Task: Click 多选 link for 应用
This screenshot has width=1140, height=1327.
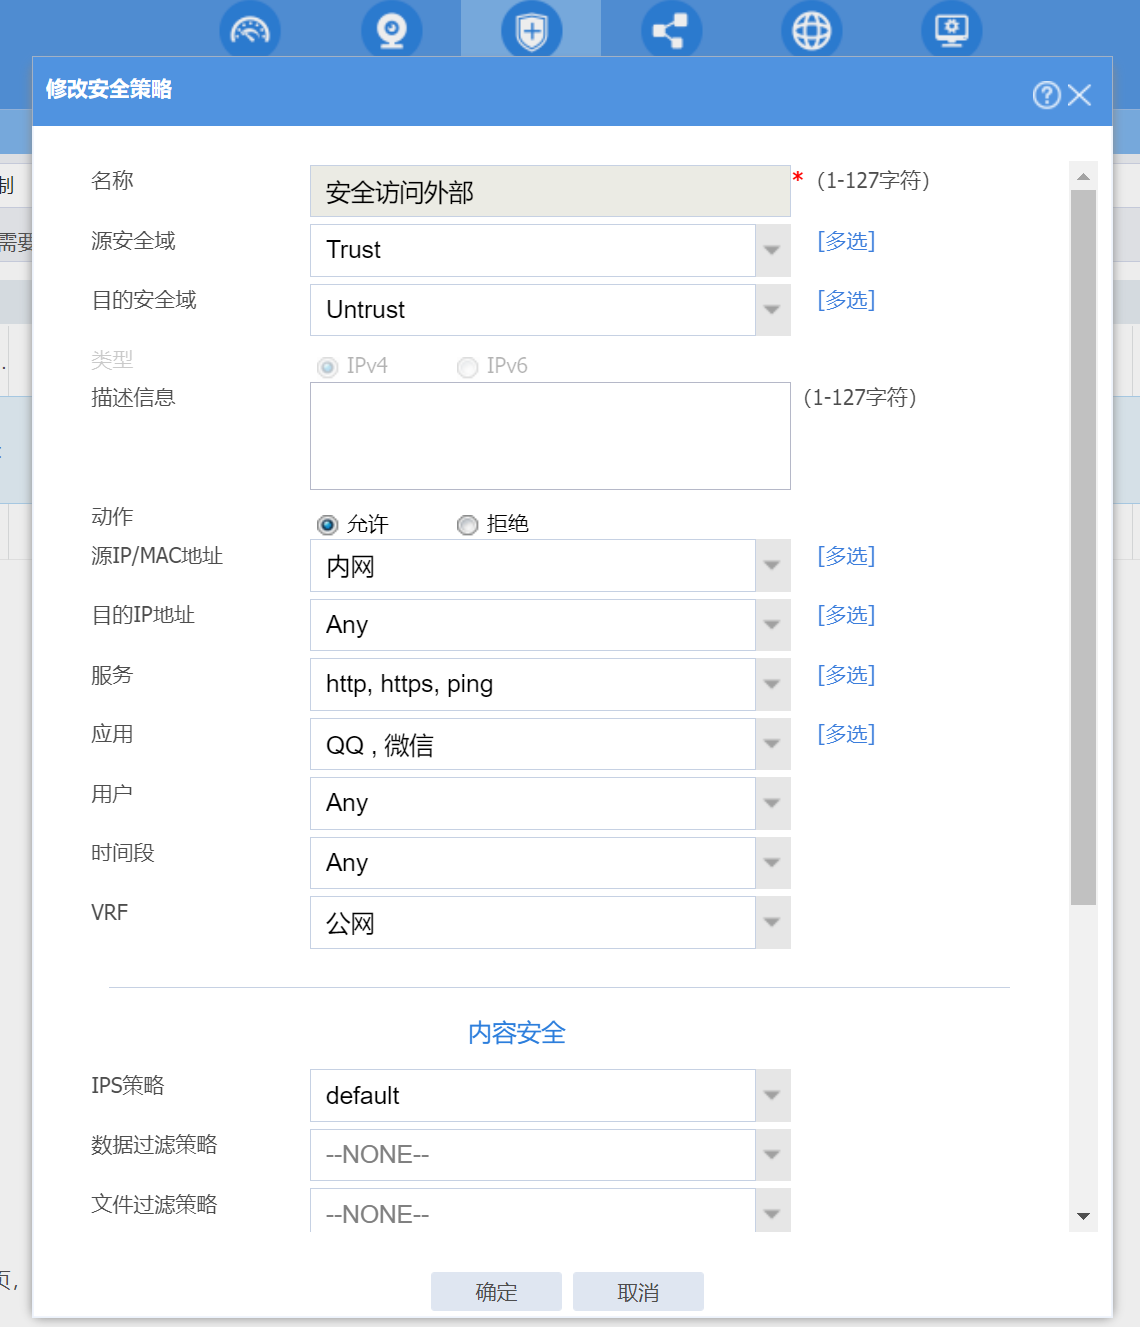Action: coord(846,734)
